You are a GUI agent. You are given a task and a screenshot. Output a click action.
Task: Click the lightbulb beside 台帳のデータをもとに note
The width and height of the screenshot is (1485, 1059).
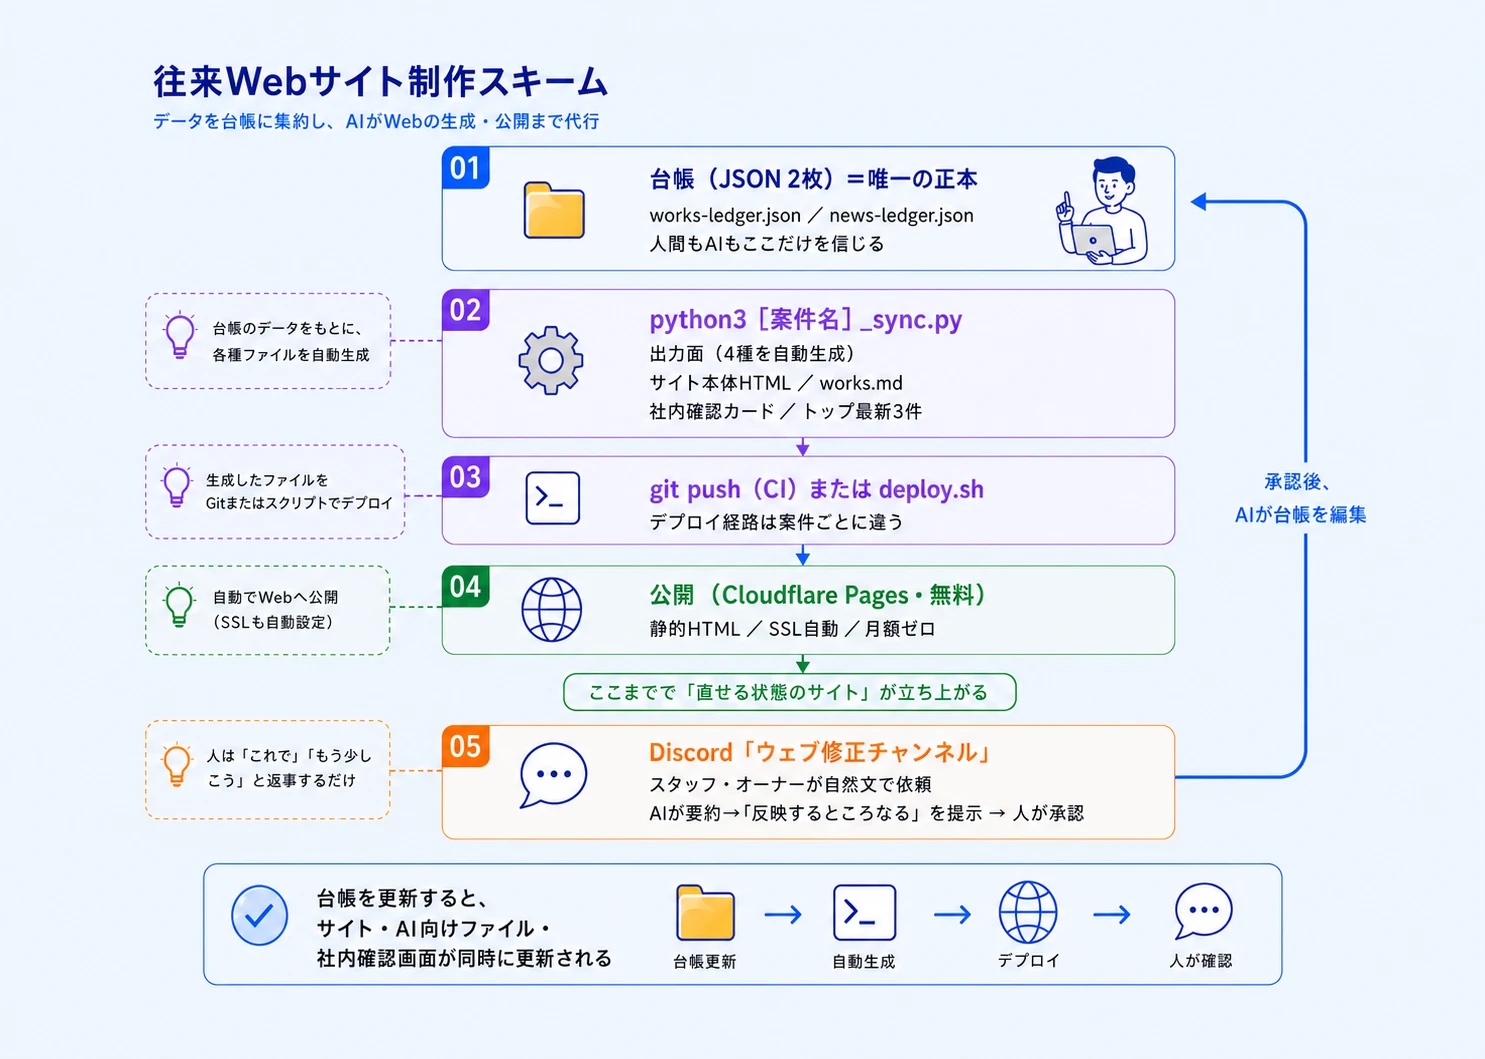(180, 336)
